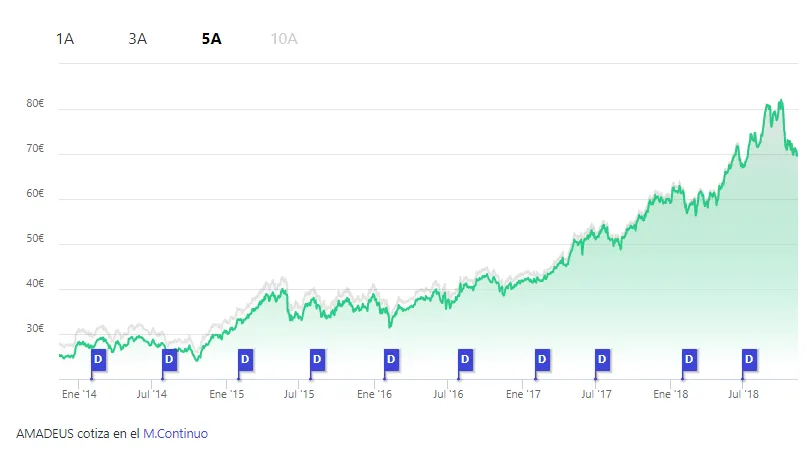Viewport: 810px width, 451px height.
Task: Open the dividend flag nearest Jul '17
Action: click(602, 358)
